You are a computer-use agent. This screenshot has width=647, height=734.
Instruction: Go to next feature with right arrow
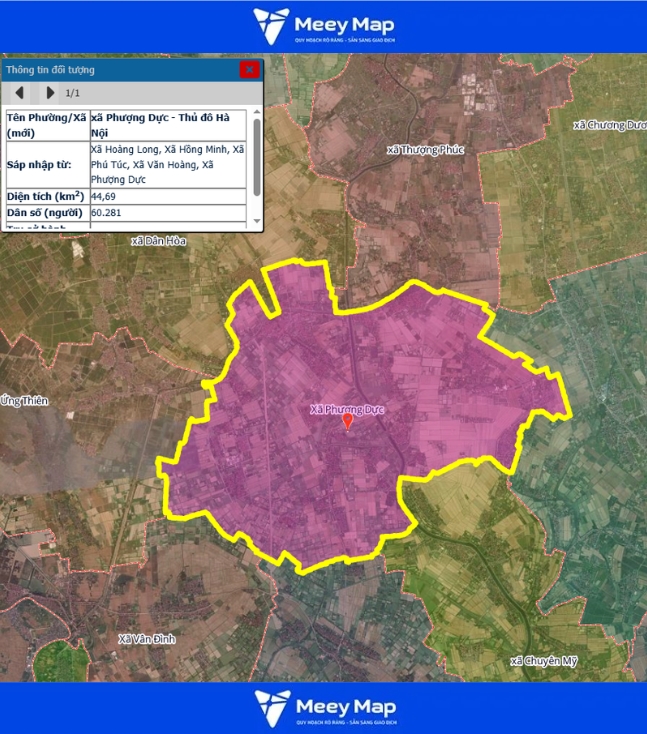point(50,93)
